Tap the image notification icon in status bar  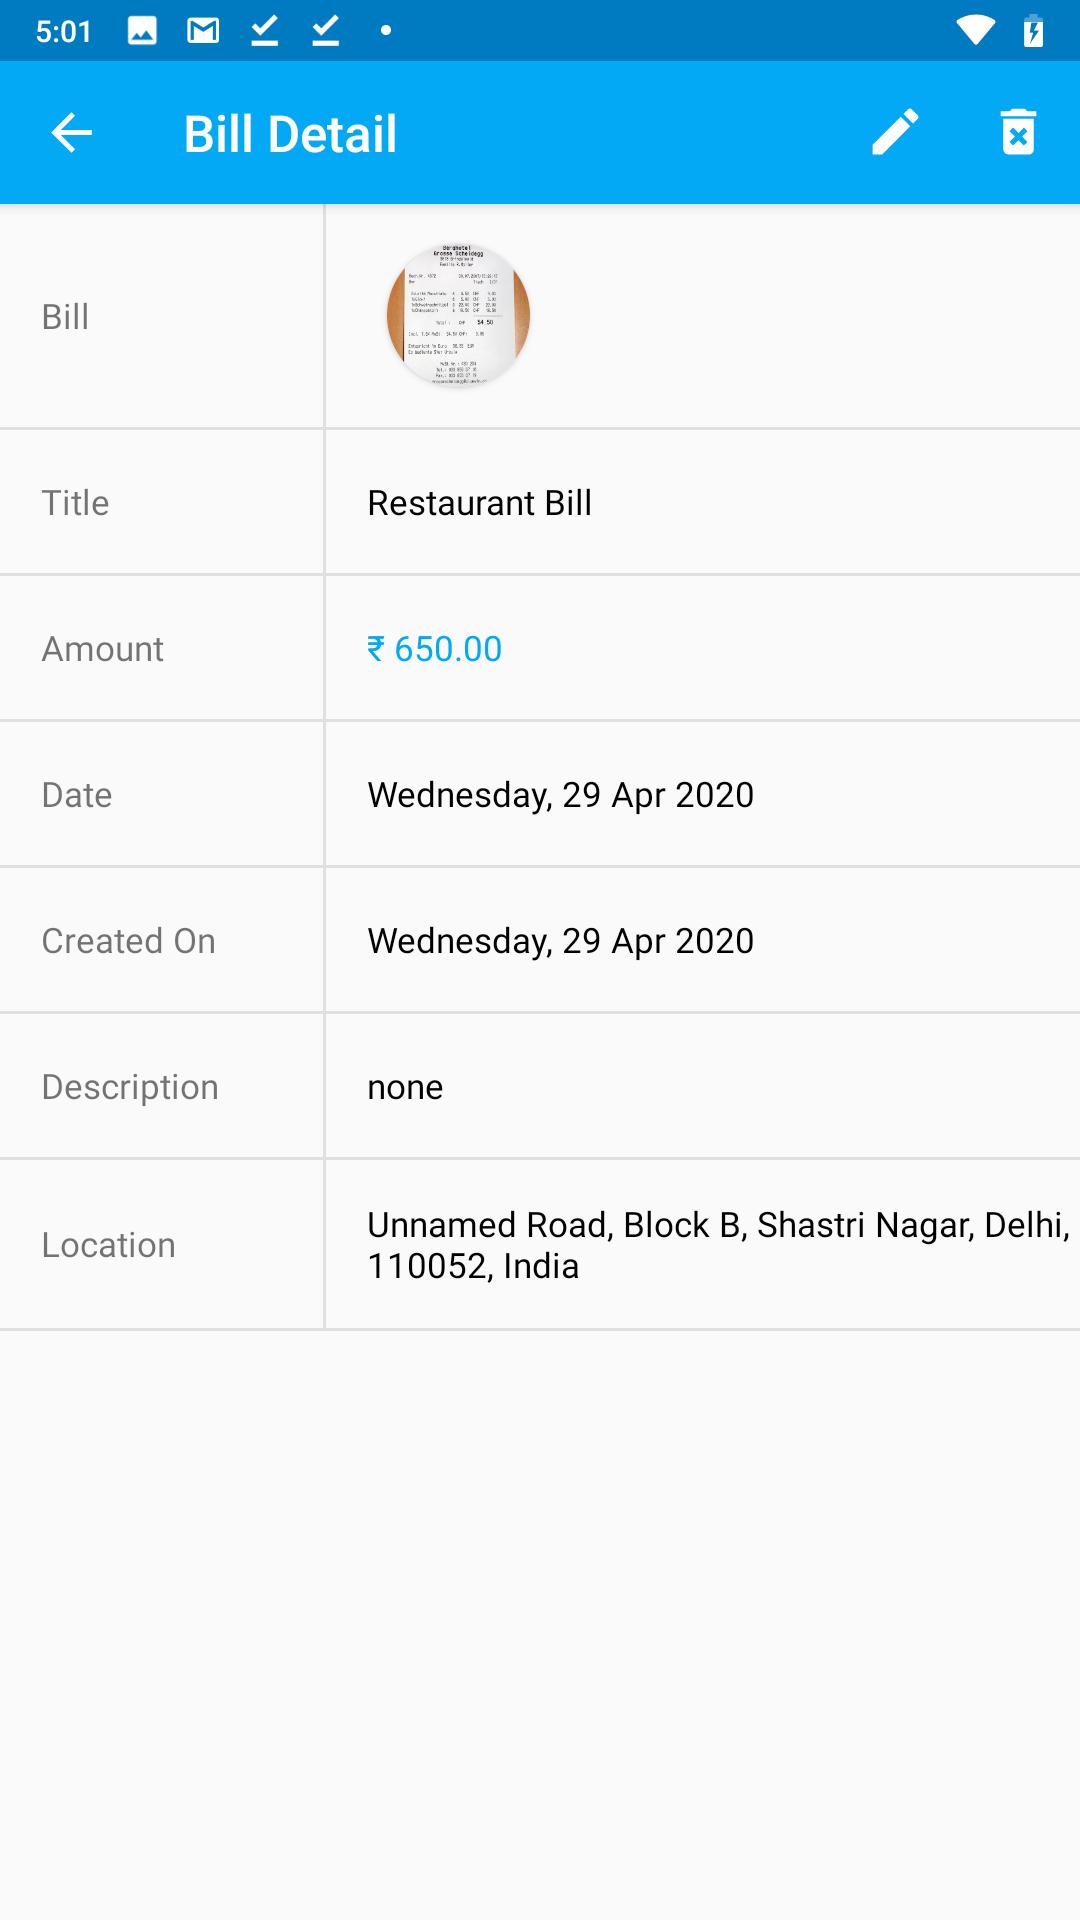[x=142, y=31]
